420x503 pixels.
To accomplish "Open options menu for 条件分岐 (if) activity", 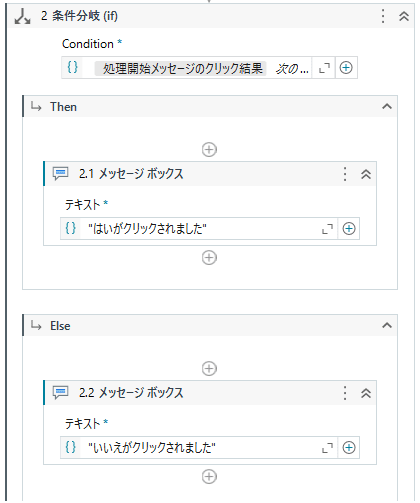I will click(x=383, y=16).
